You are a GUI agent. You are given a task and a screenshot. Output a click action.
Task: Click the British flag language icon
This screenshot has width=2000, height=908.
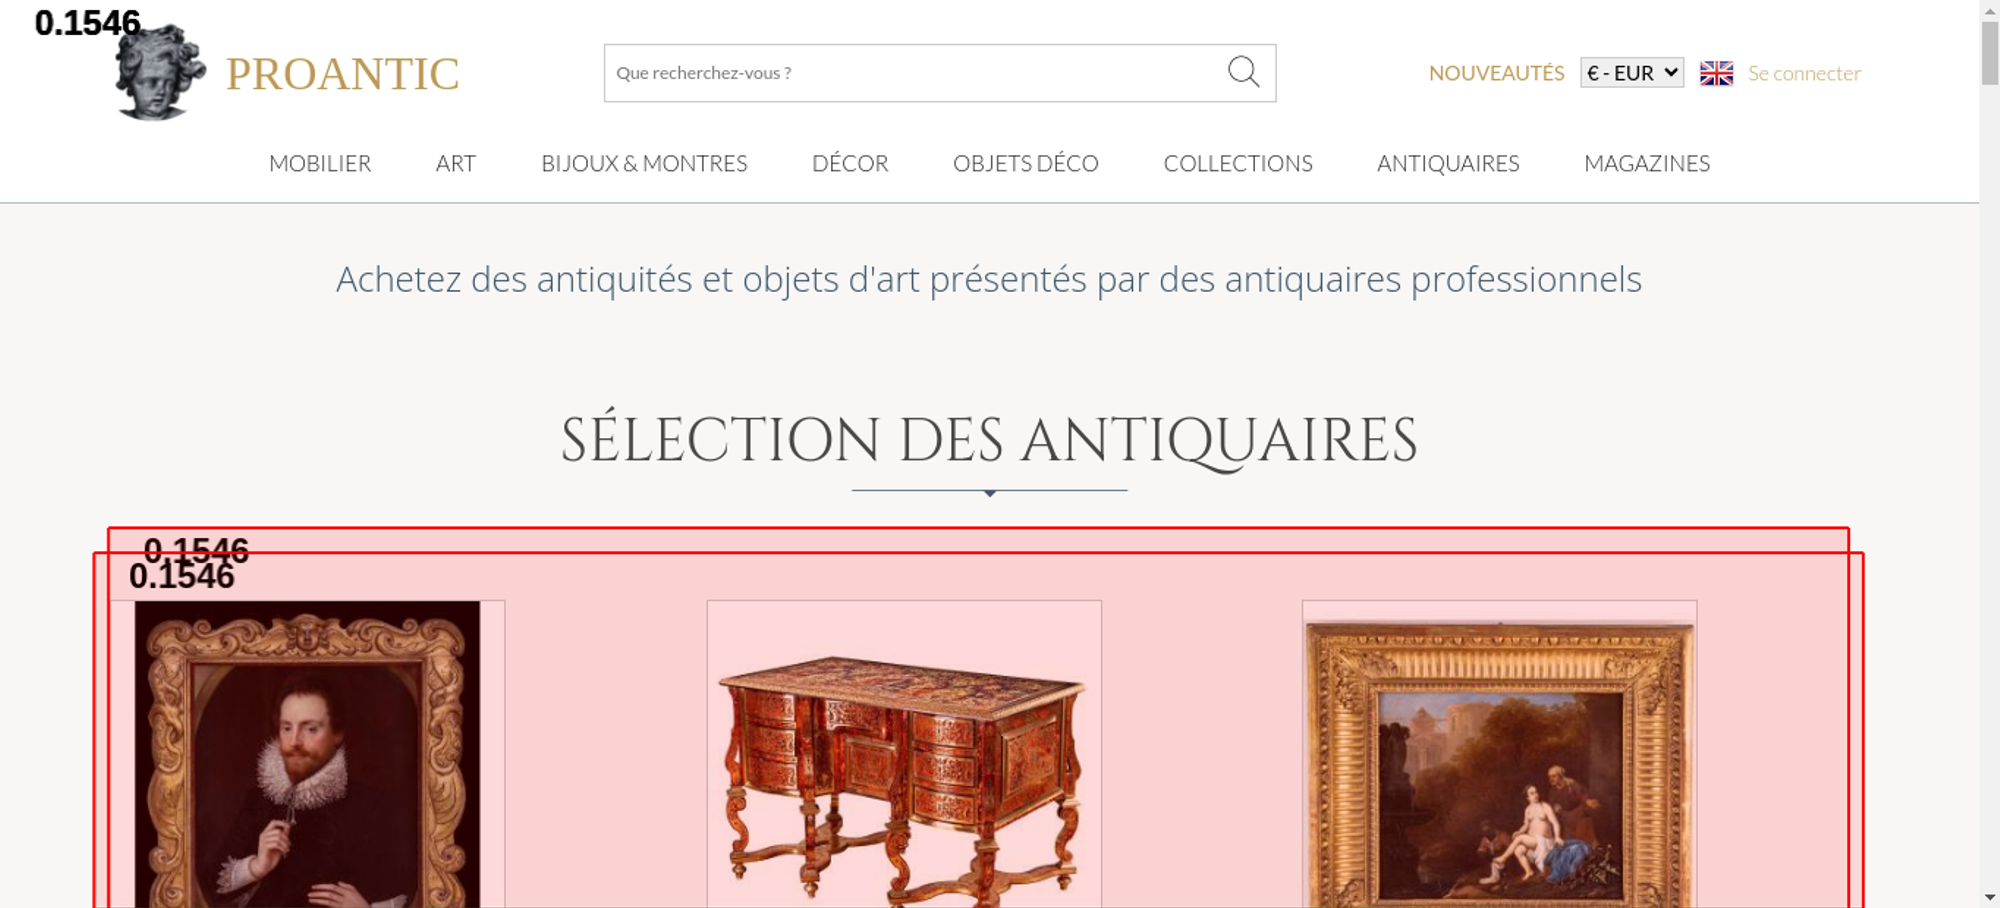[1716, 73]
